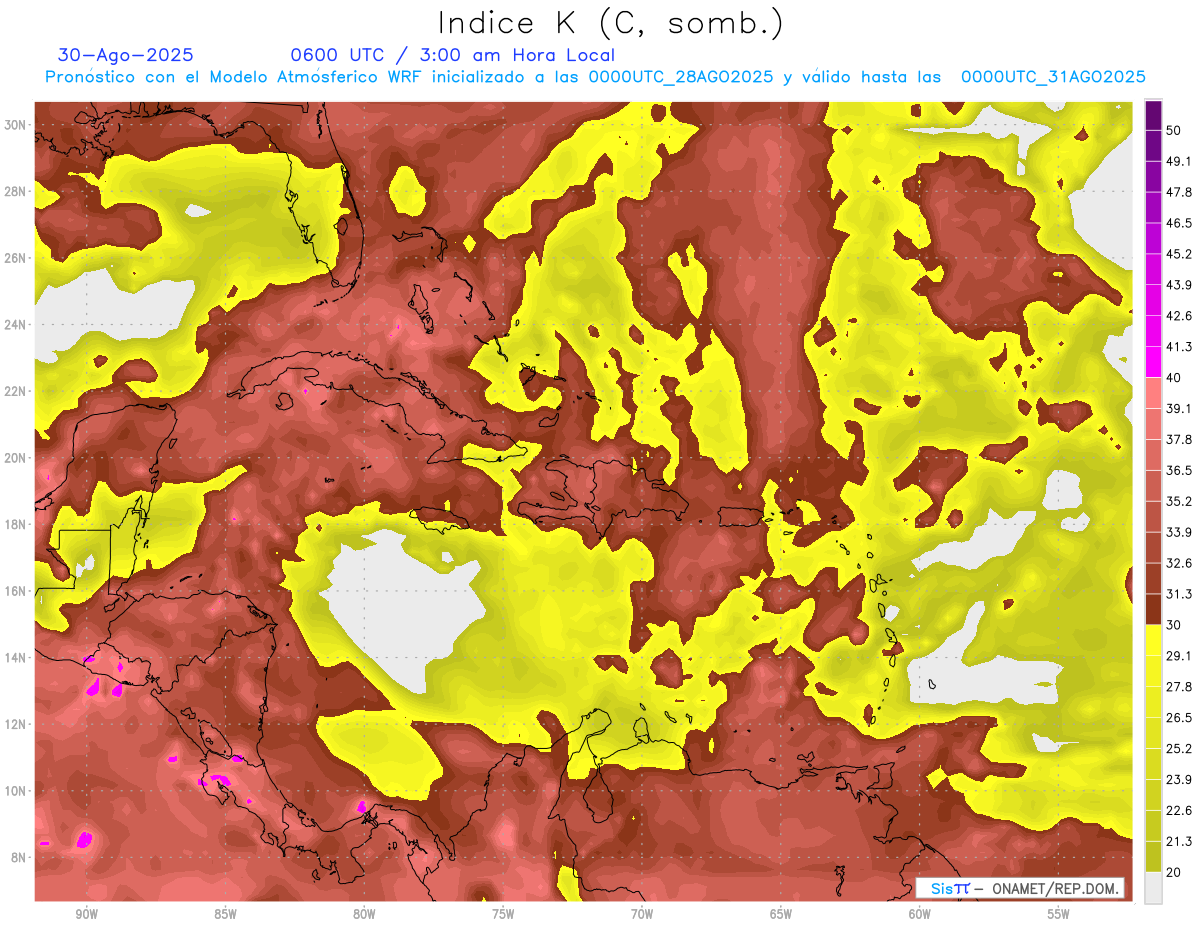Click the '8N' latitude label

19,858
